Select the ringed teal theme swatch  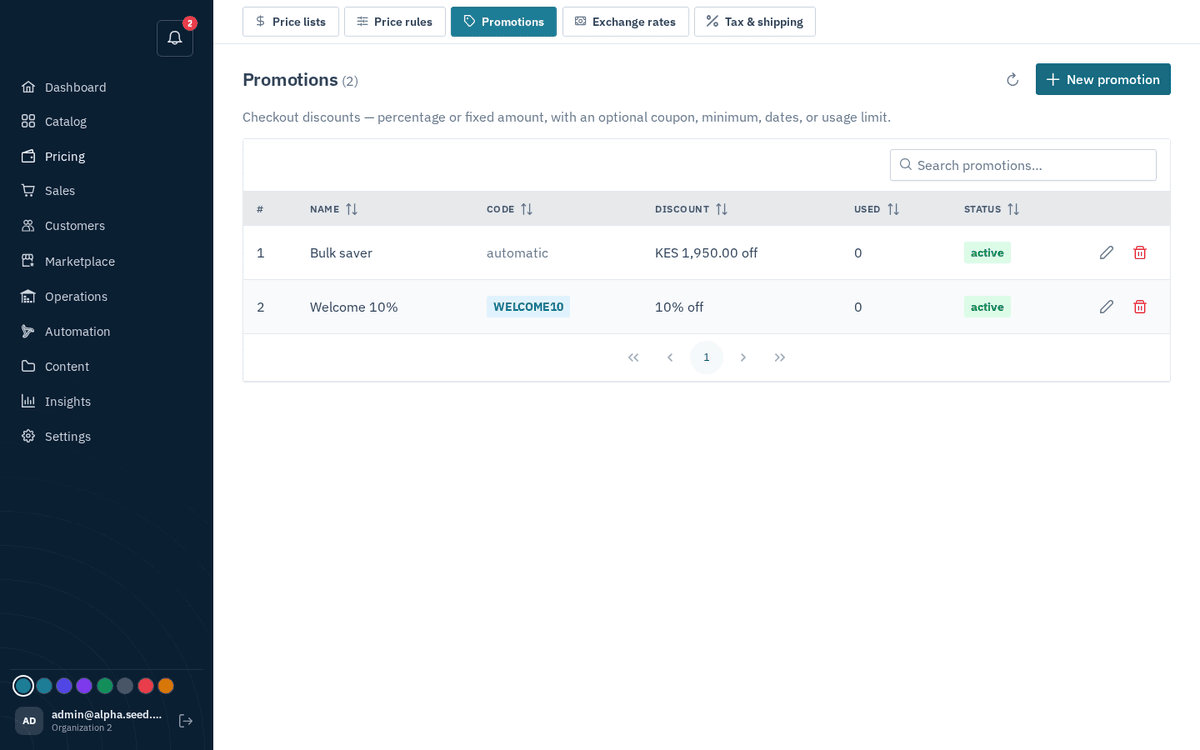(23, 686)
